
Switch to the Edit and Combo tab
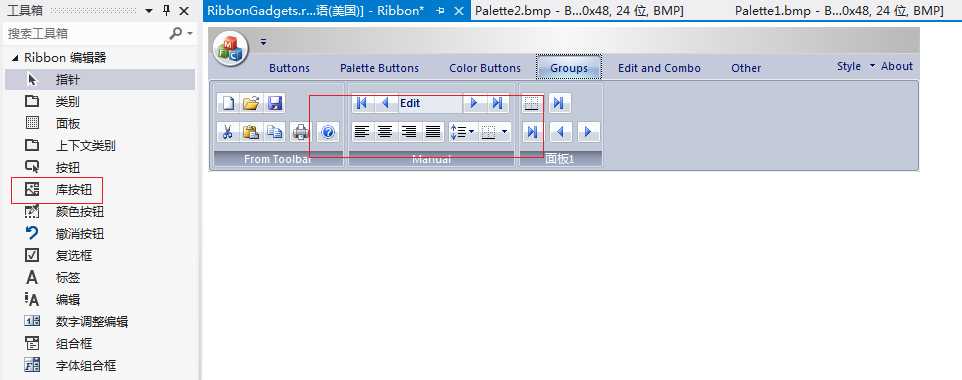(x=659, y=68)
